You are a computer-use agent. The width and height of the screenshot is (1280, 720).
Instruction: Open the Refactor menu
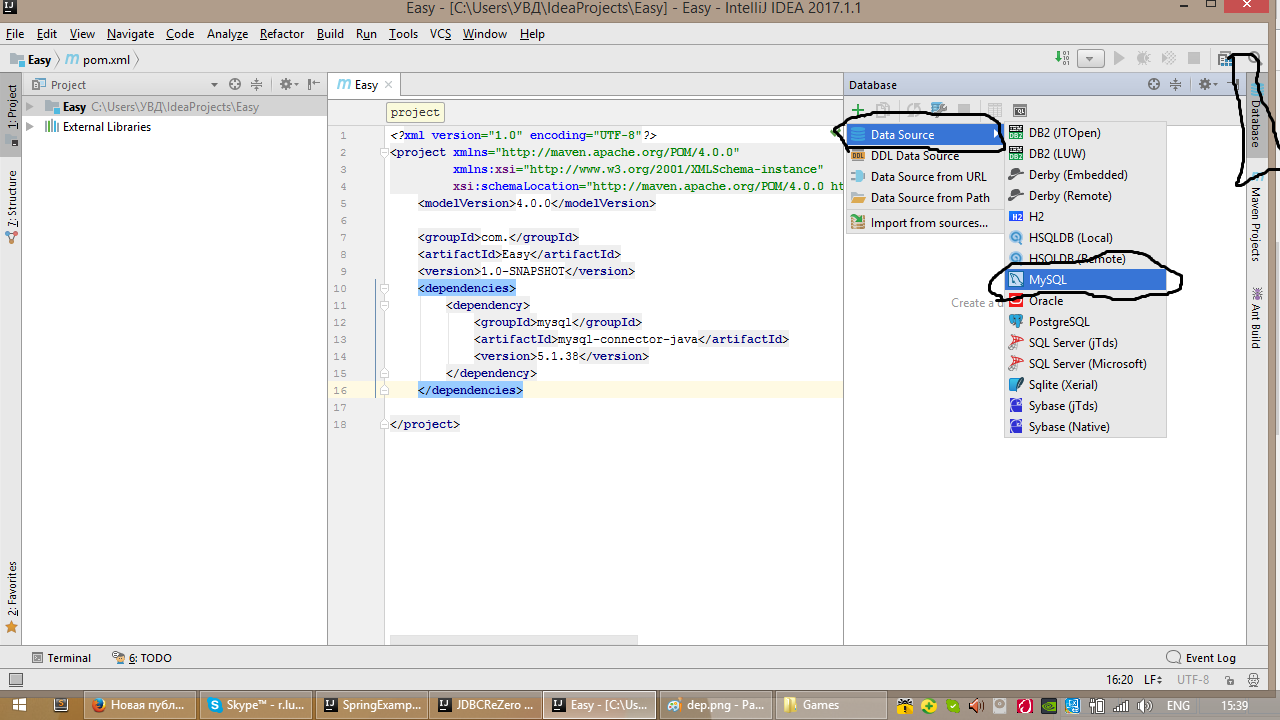282,34
